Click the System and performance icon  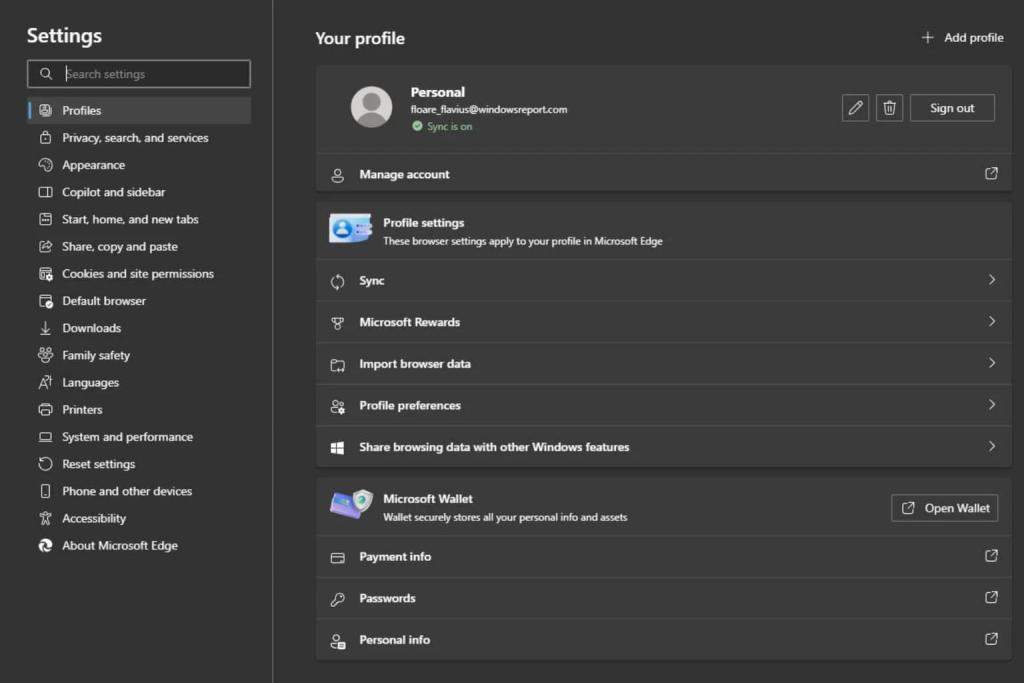(46, 437)
